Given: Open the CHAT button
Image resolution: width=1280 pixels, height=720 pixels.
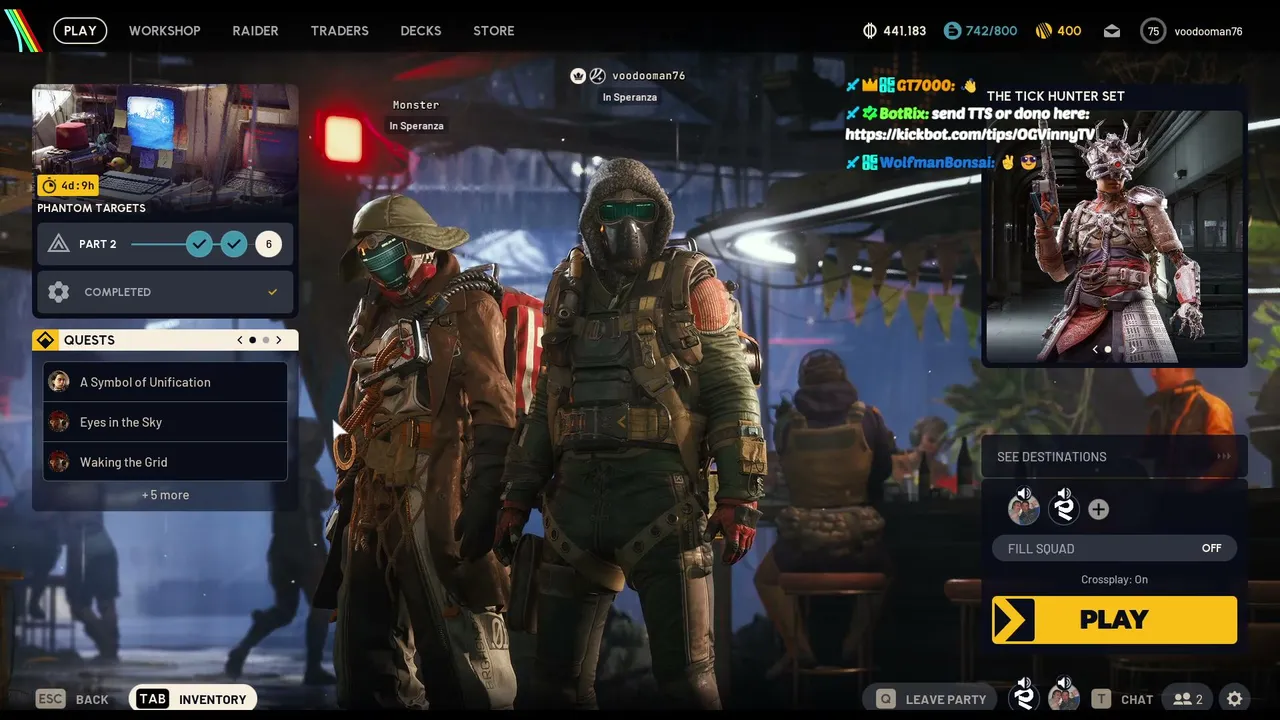Looking at the screenshot, I should coord(1122,699).
